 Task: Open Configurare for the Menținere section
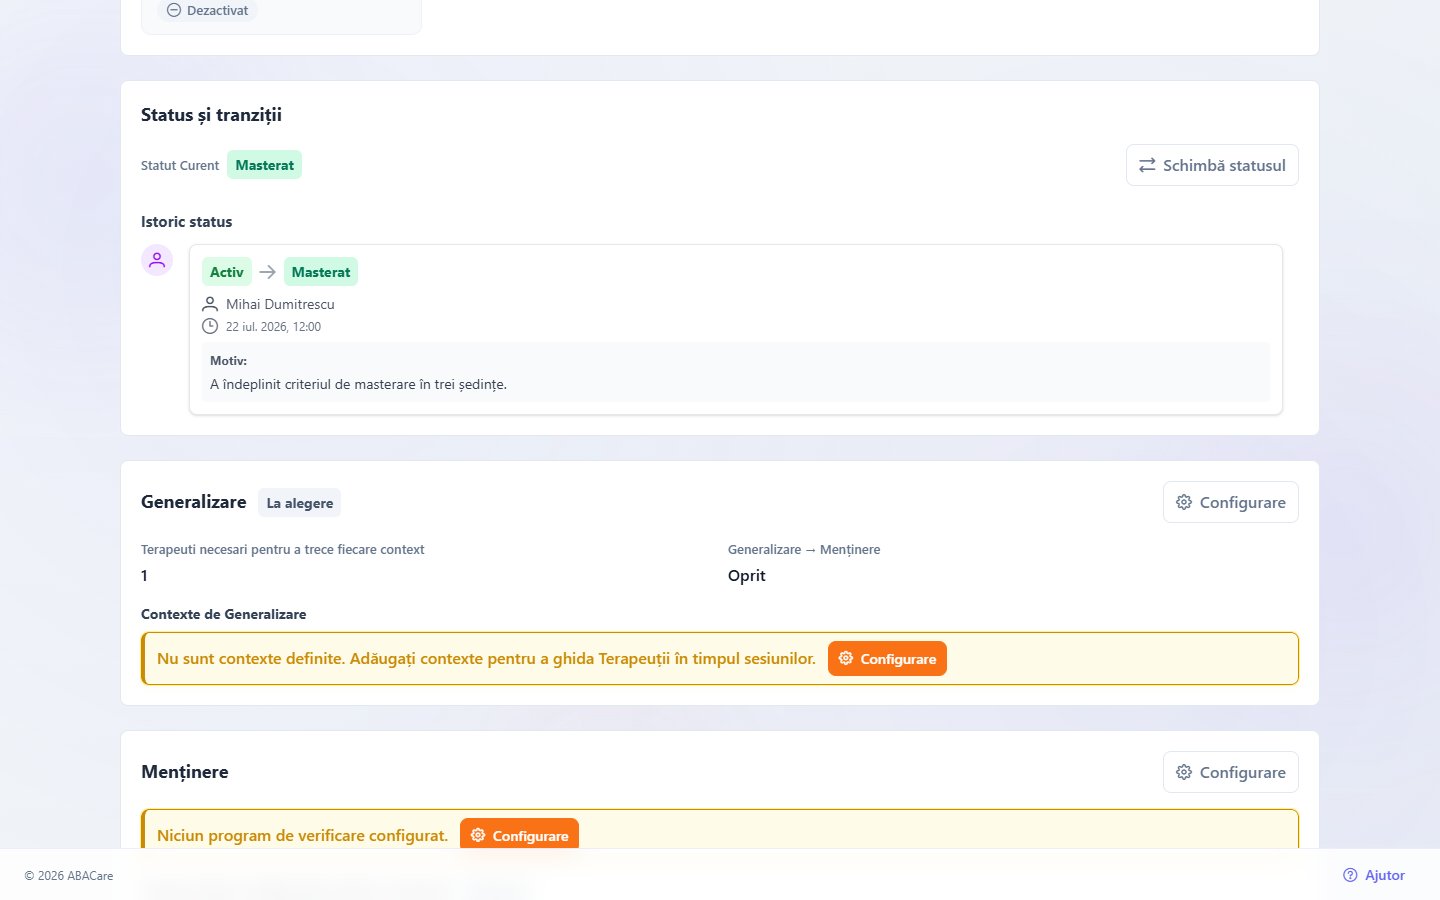click(1231, 772)
